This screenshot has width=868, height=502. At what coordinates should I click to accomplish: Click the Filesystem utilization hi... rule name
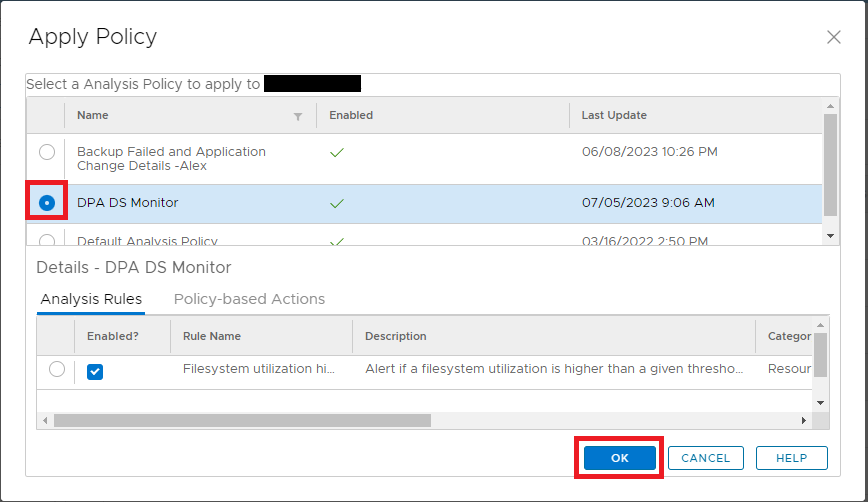click(259, 369)
